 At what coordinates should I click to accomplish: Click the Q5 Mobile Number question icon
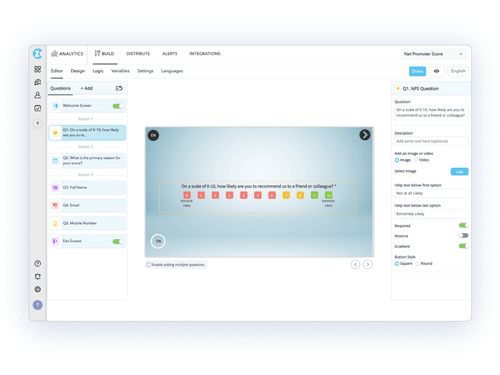[55, 223]
